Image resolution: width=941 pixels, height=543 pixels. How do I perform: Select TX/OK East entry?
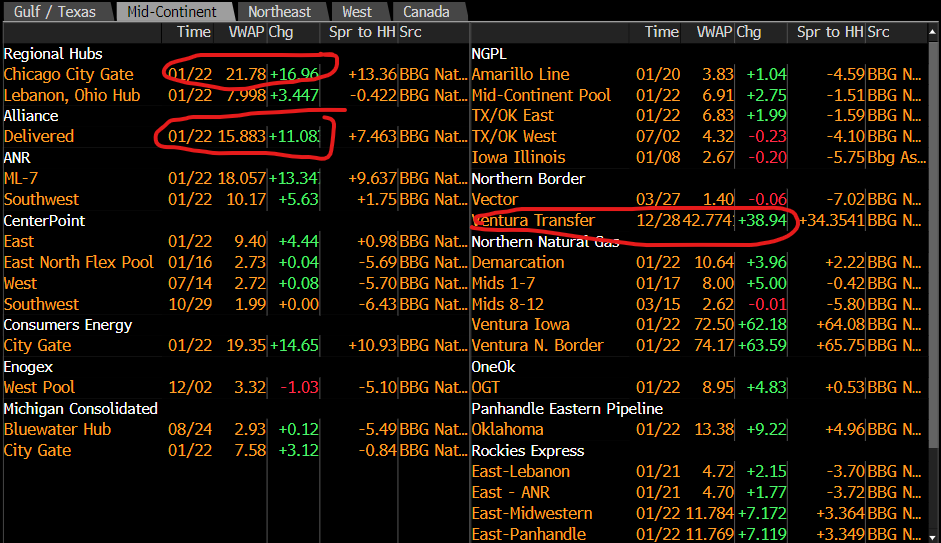699,115
